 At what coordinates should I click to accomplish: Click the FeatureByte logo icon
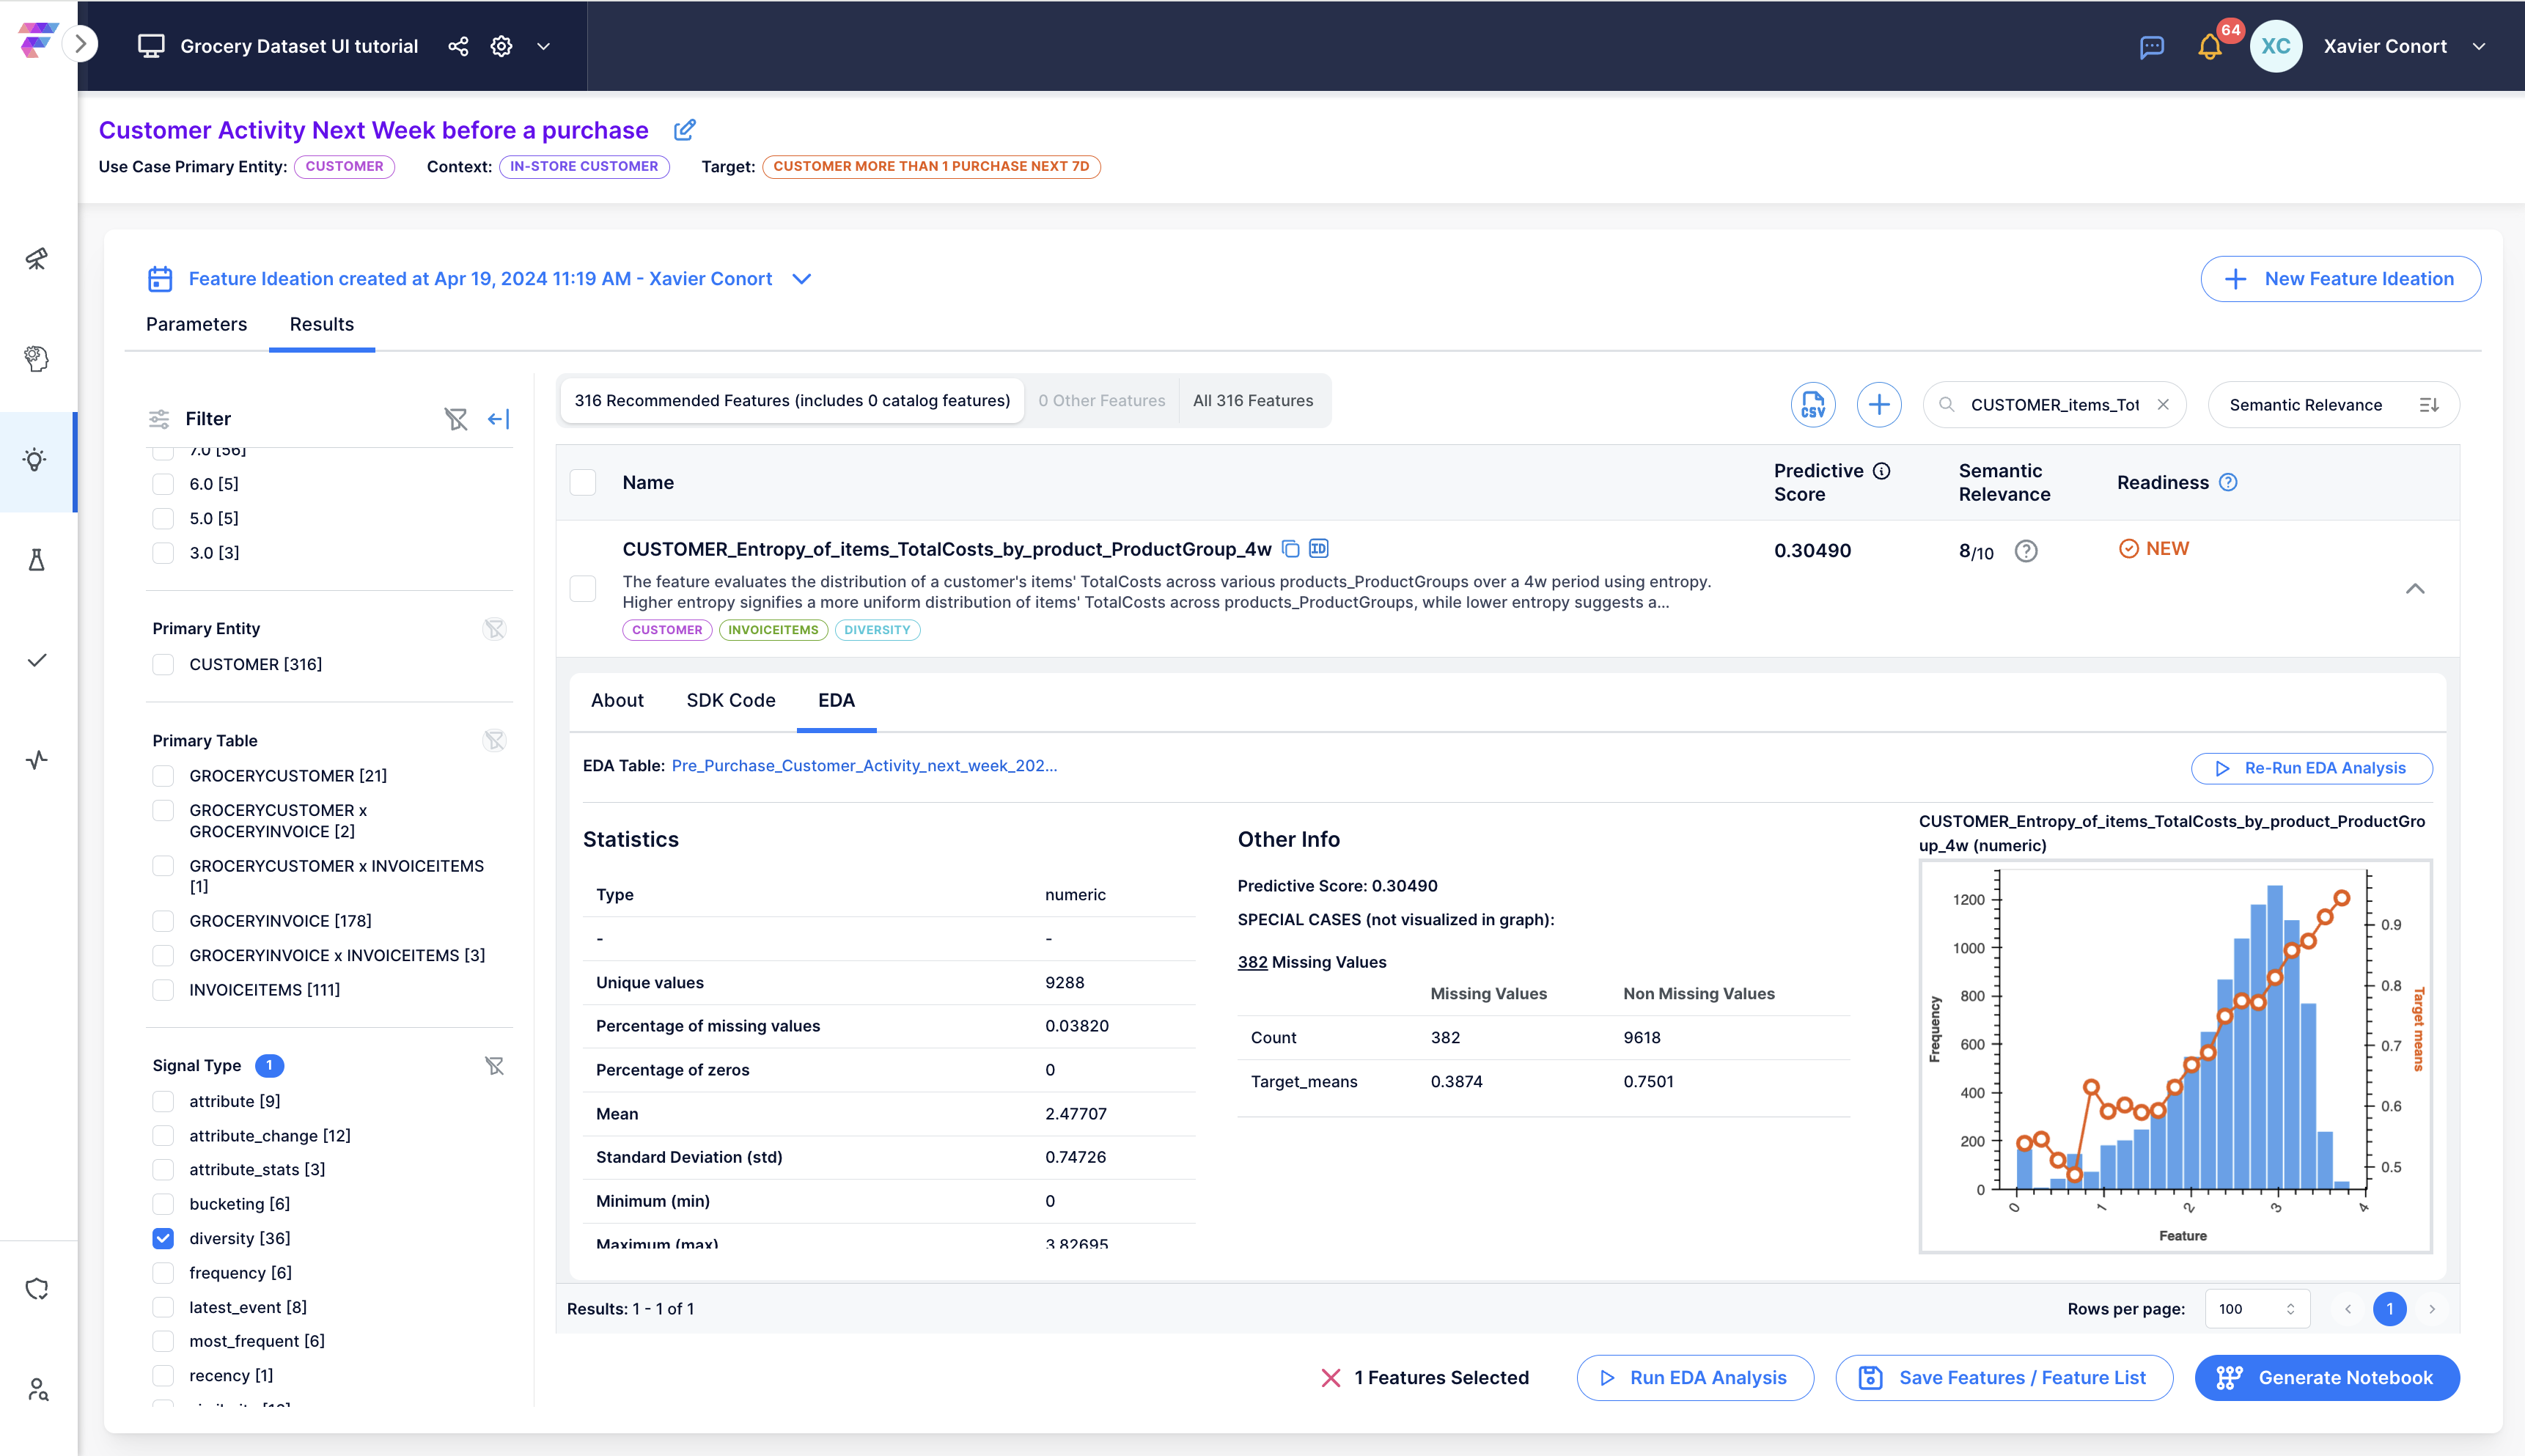(37, 40)
